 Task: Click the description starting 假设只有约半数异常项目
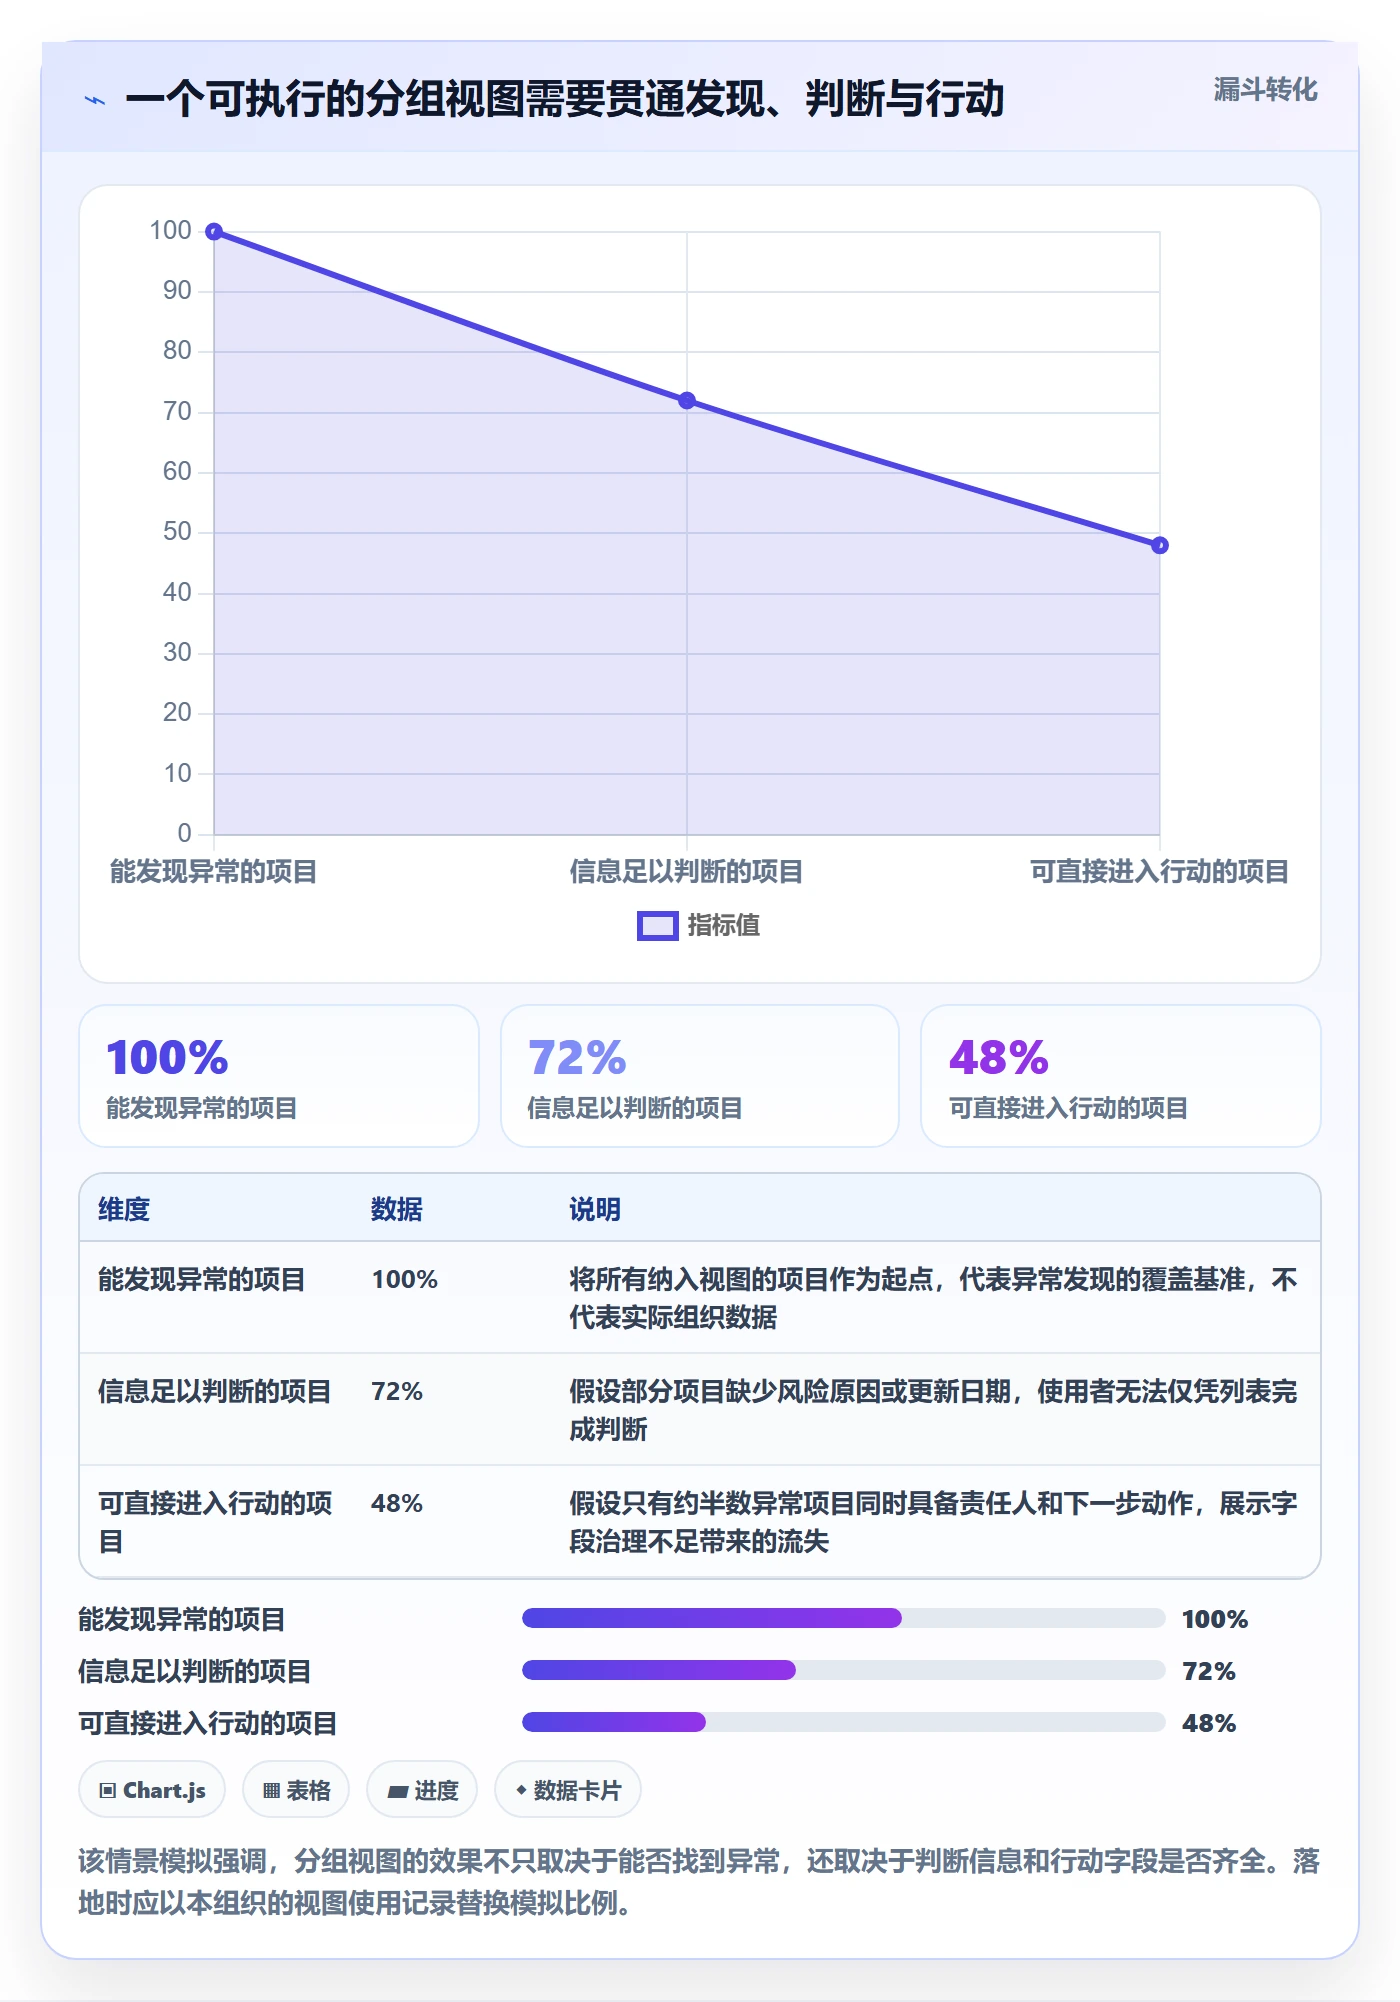933,1522
